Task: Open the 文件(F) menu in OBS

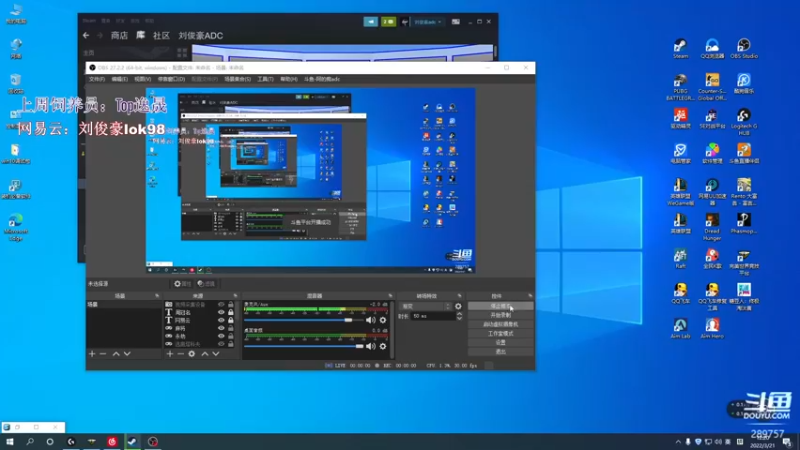Action: pos(96,79)
